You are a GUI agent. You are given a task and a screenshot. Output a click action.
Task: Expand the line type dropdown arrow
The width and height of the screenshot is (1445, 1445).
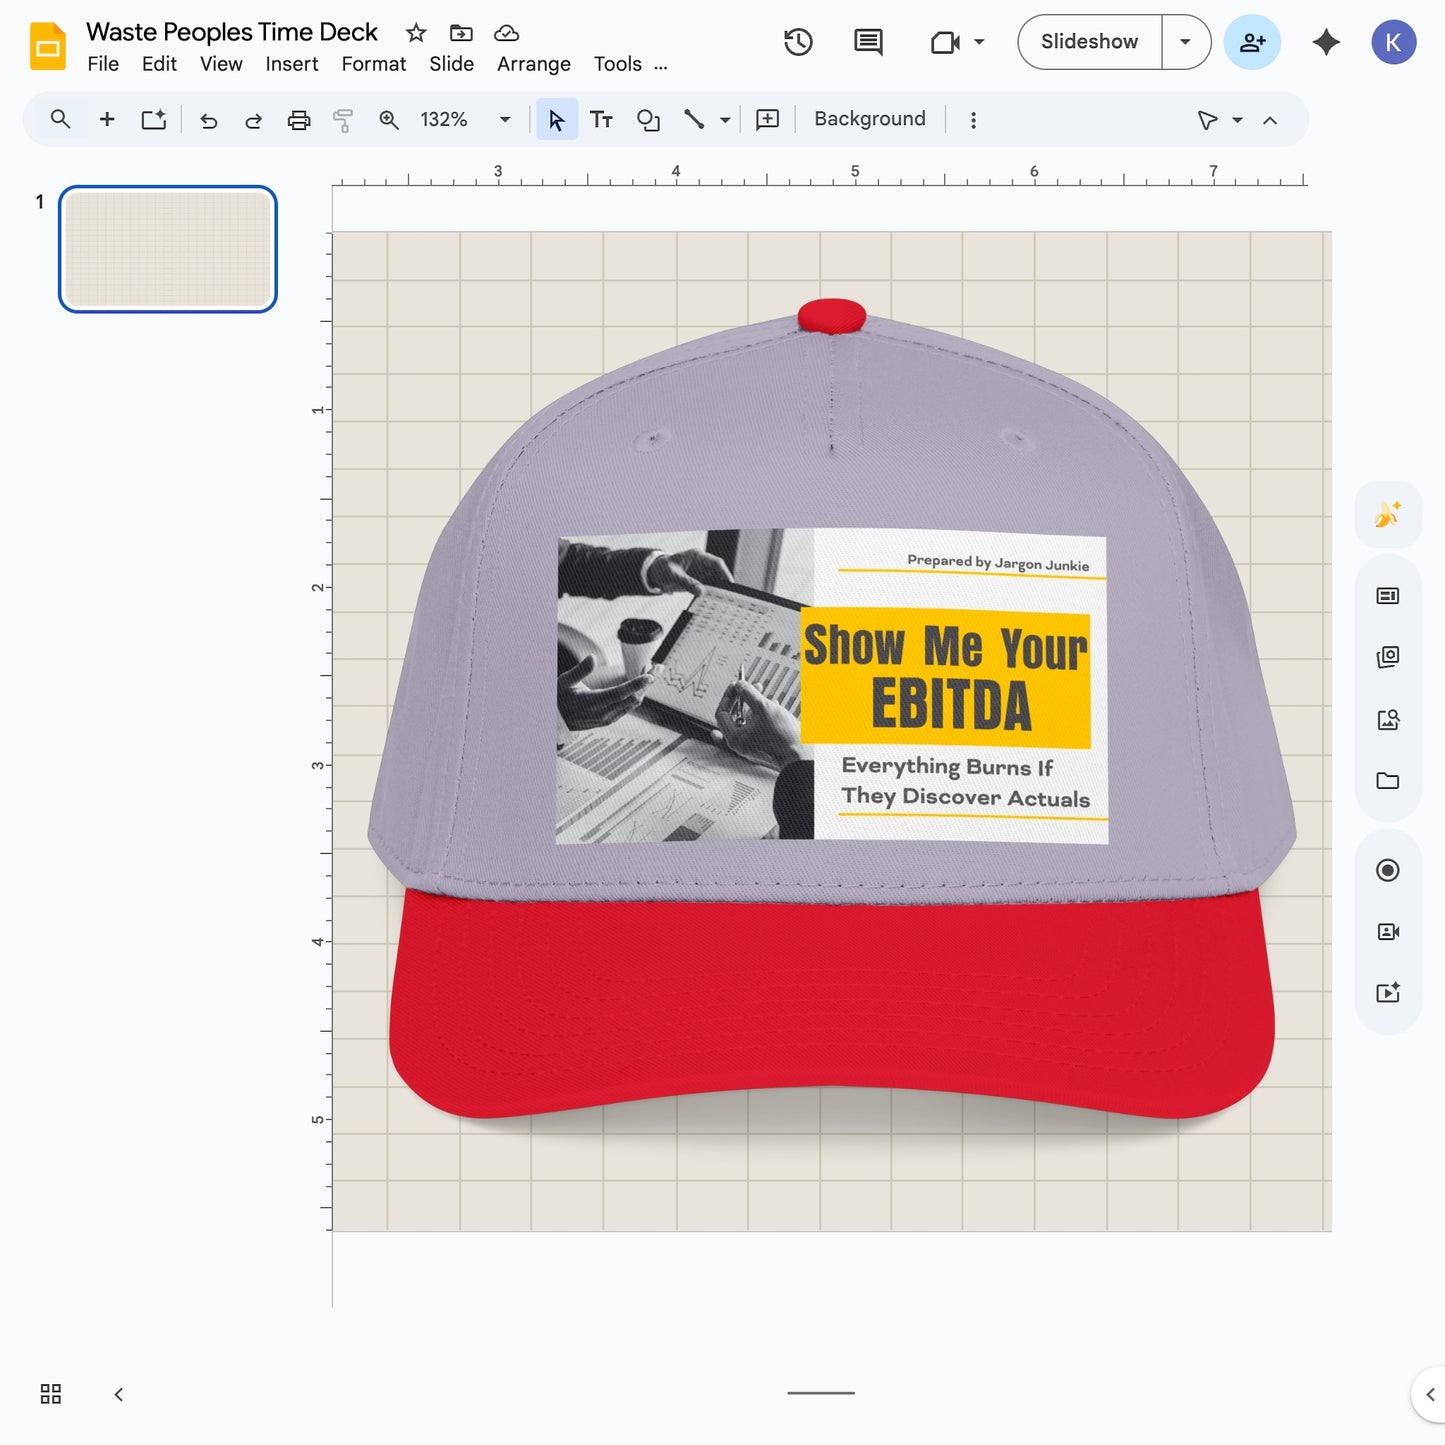[x=725, y=121]
